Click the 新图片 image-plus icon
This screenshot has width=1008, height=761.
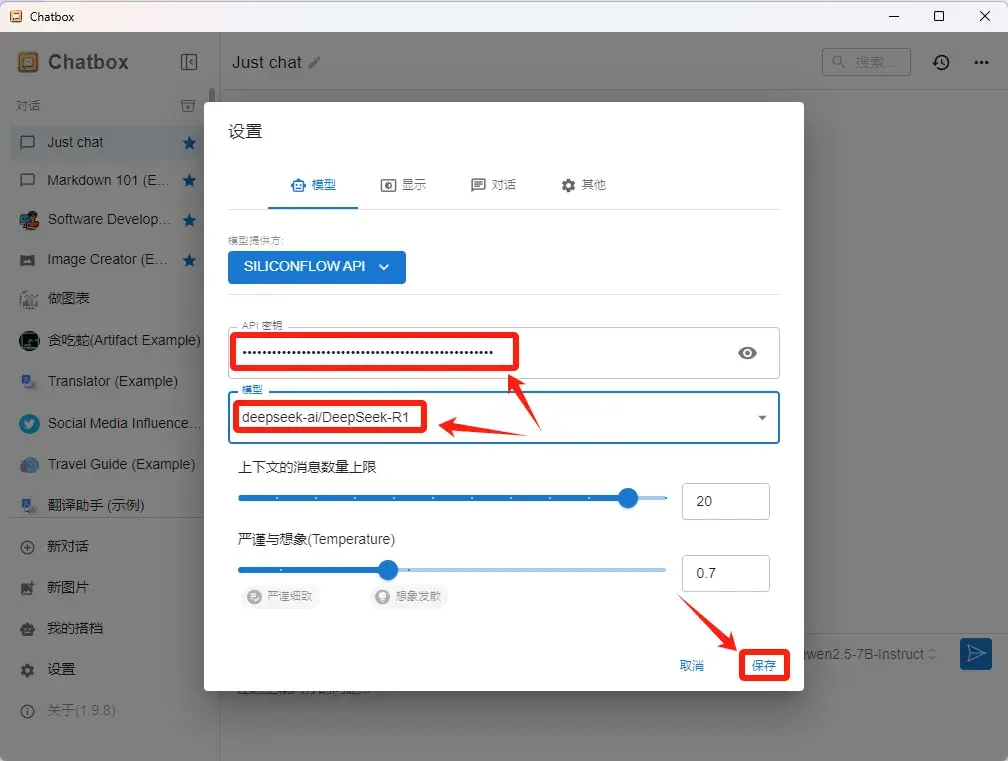[x=27, y=588]
